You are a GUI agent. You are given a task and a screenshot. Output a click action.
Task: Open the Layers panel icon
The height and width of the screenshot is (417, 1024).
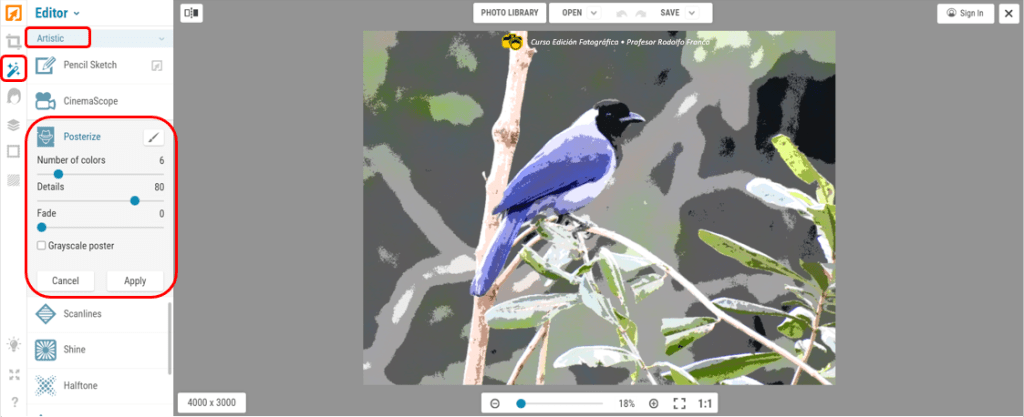(13, 125)
